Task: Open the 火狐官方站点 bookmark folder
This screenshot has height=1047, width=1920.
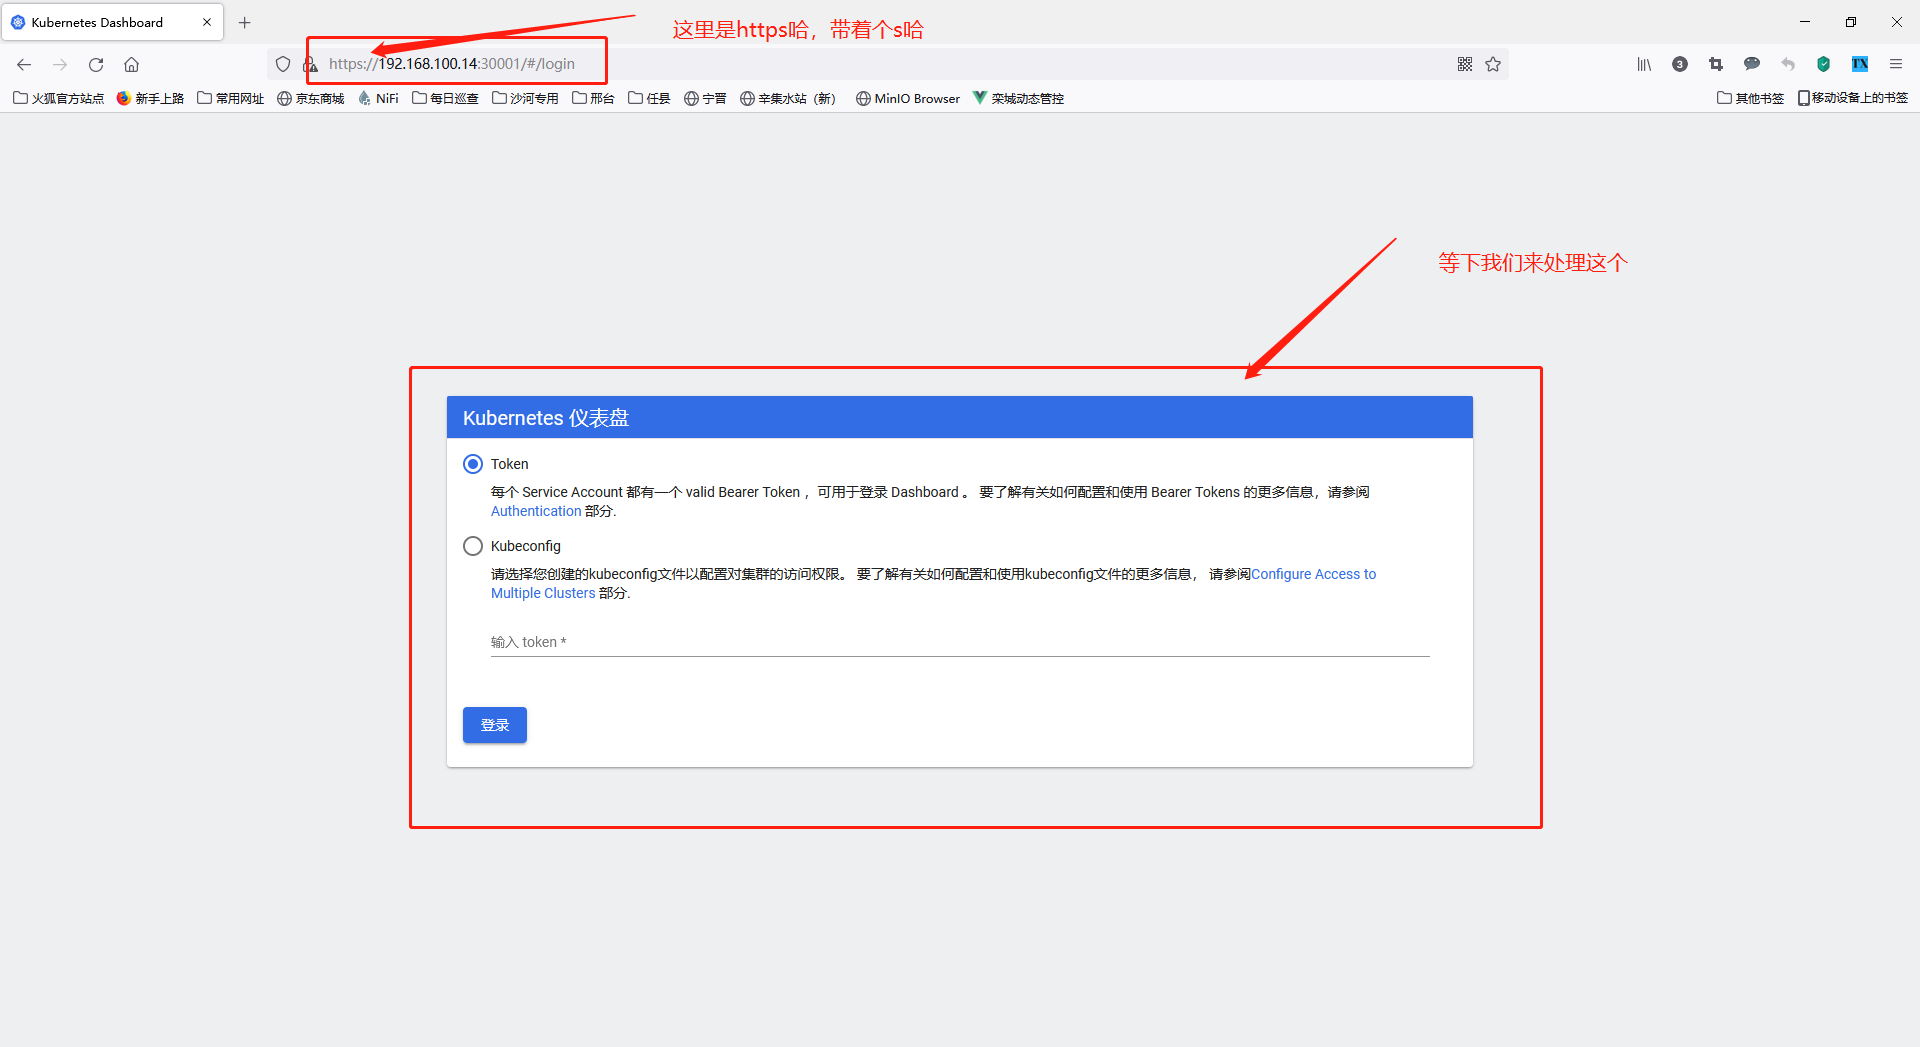Action: coord(59,98)
